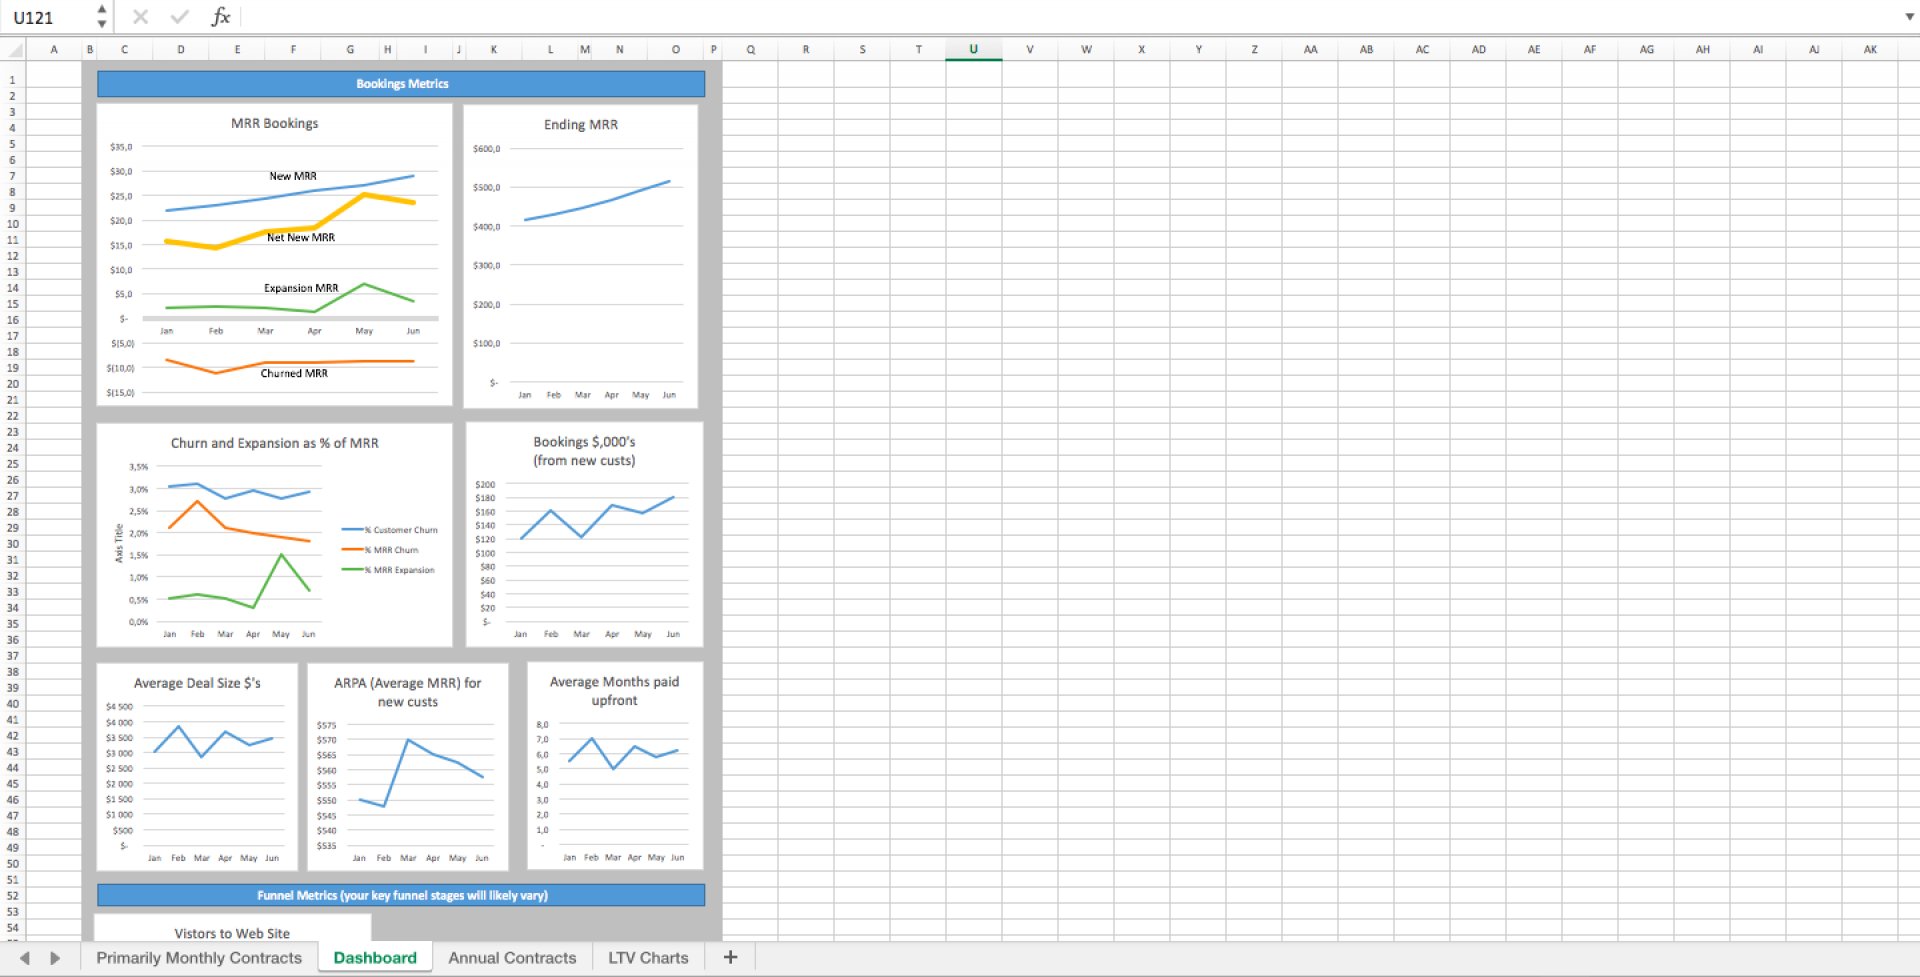Go to previous sheet with left arrow
The width and height of the screenshot is (1920, 977).
[x=24, y=958]
